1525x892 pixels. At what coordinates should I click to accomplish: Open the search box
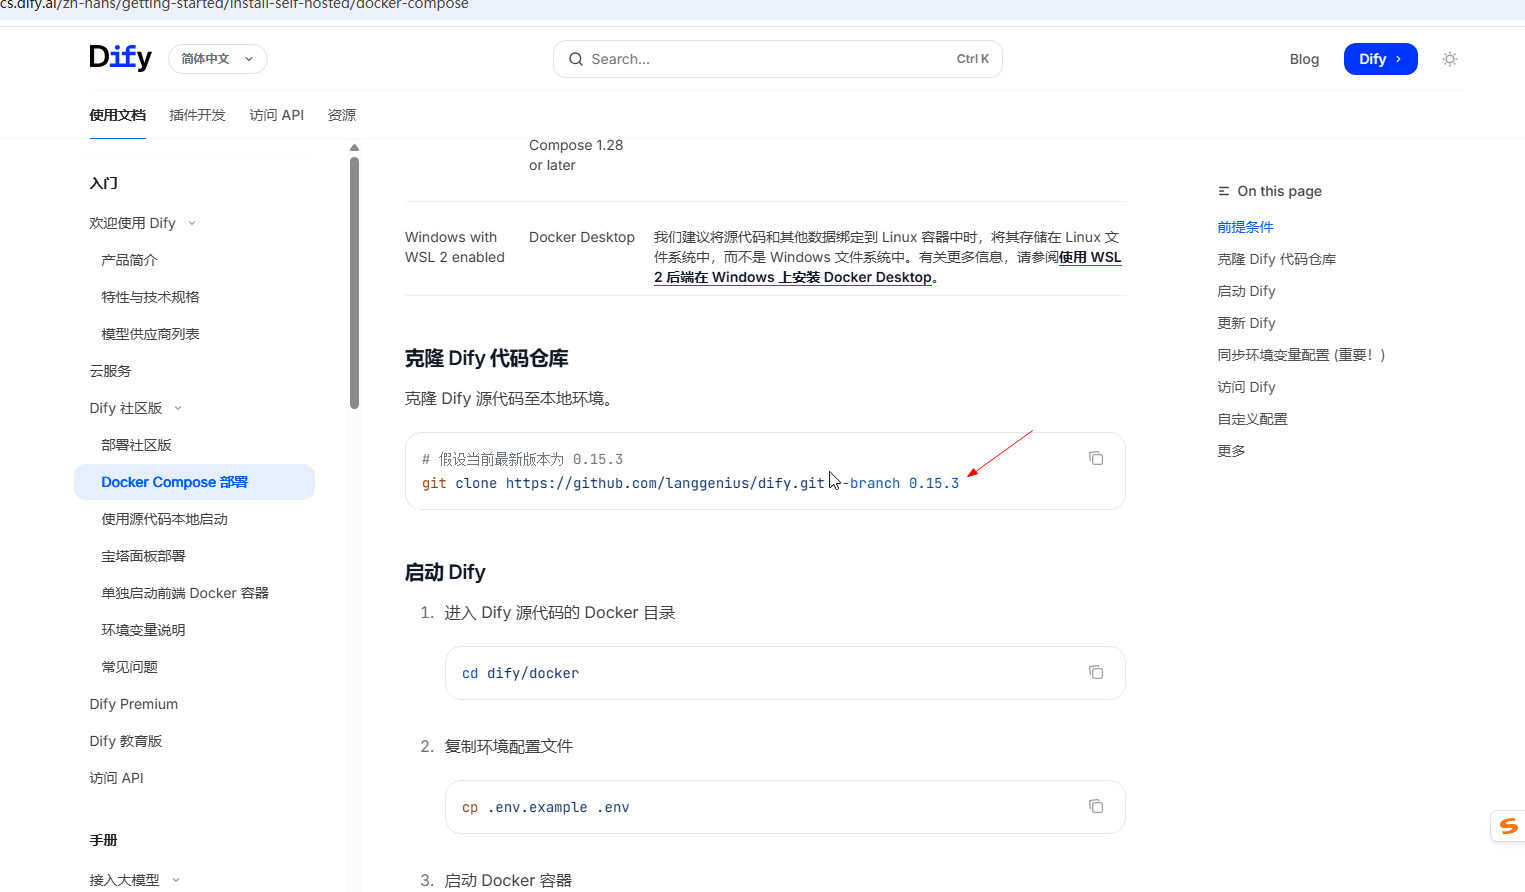pos(777,59)
